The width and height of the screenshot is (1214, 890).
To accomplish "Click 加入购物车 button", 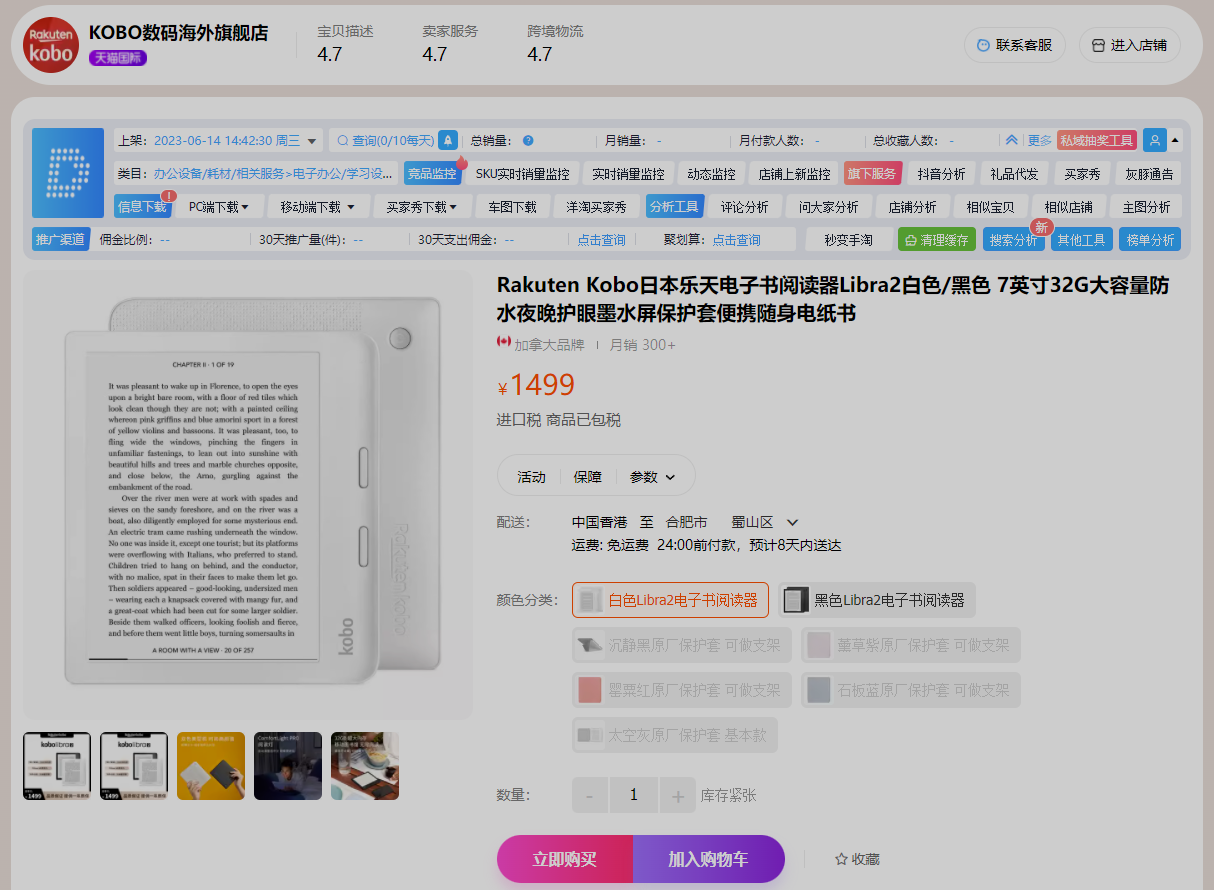I will 709,859.
